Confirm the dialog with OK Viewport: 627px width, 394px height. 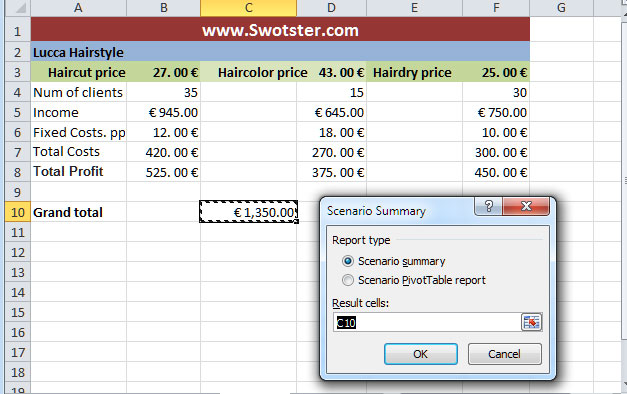[421, 354]
